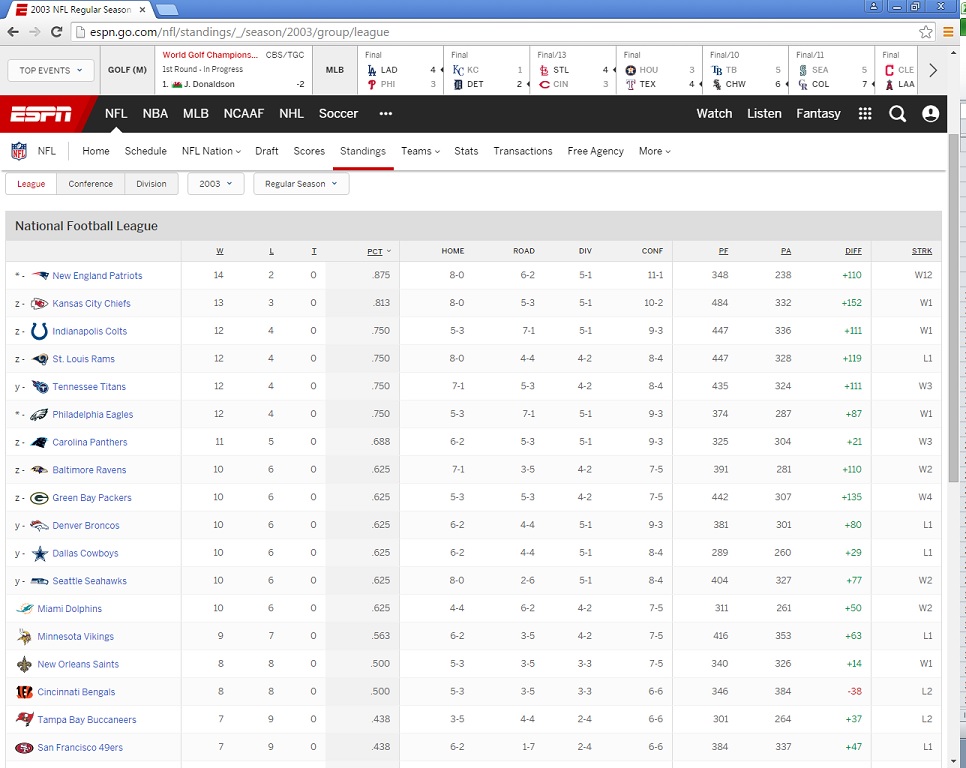Click the San Francisco 49ers logo
This screenshot has width=966, height=768.
[24, 748]
